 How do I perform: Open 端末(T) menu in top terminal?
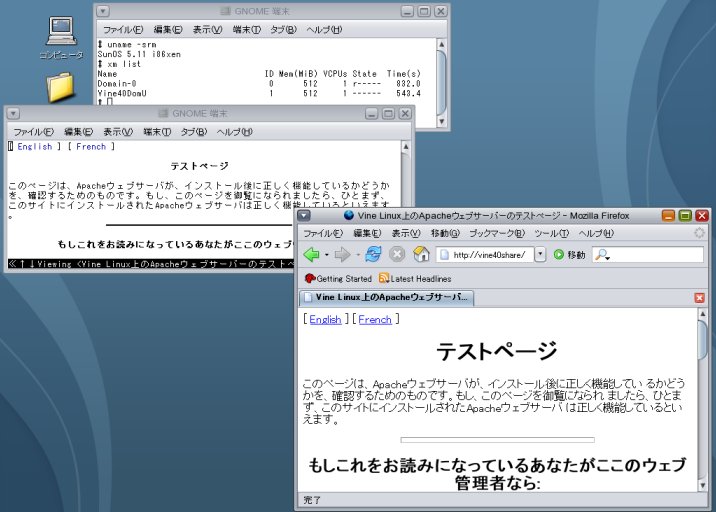tap(247, 30)
